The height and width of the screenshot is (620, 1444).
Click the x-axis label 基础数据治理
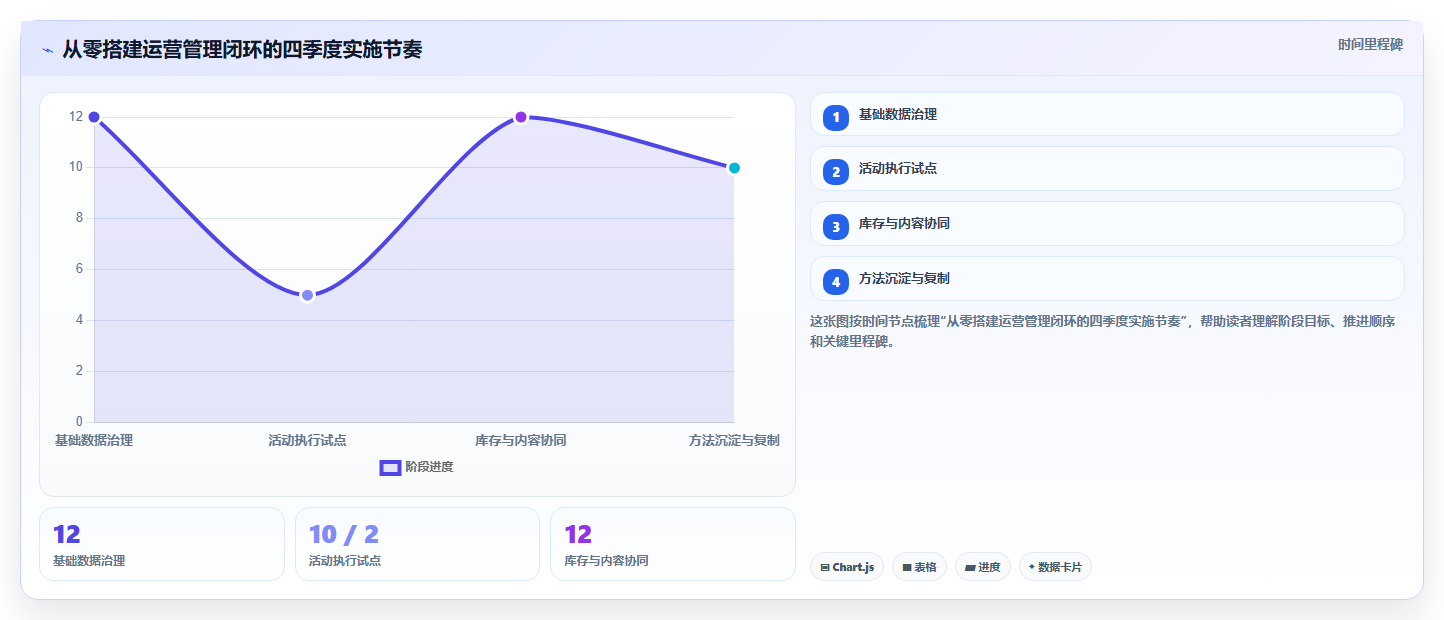click(x=94, y=440)
